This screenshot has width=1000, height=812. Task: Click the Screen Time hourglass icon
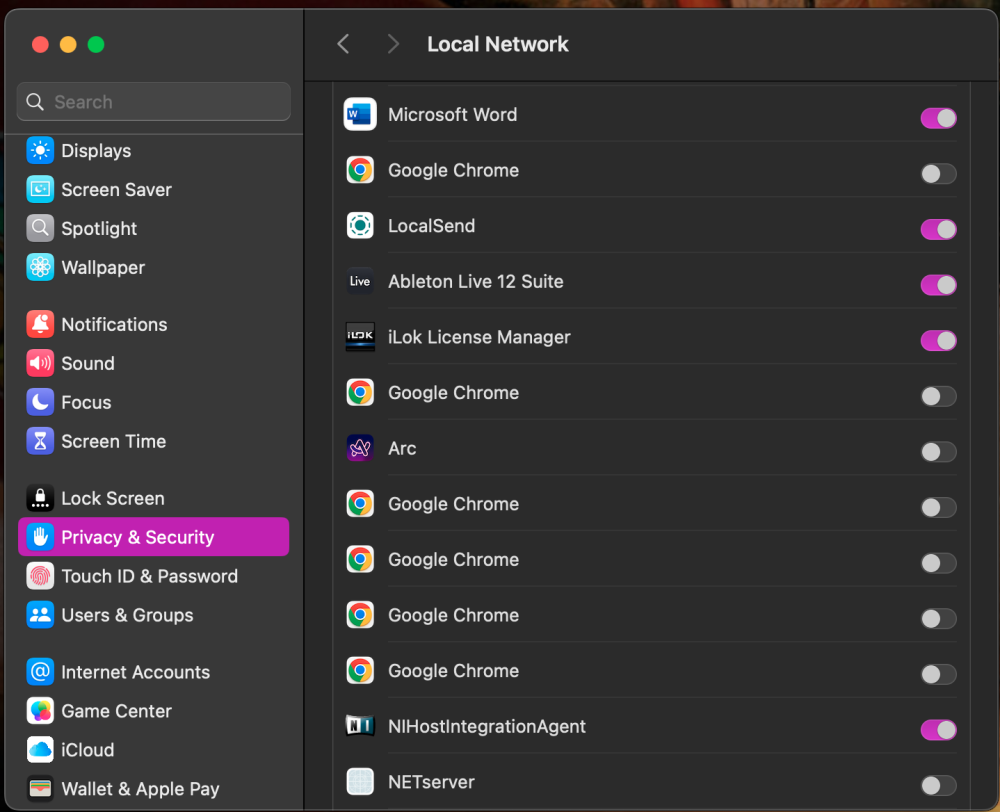click(40, 441)
